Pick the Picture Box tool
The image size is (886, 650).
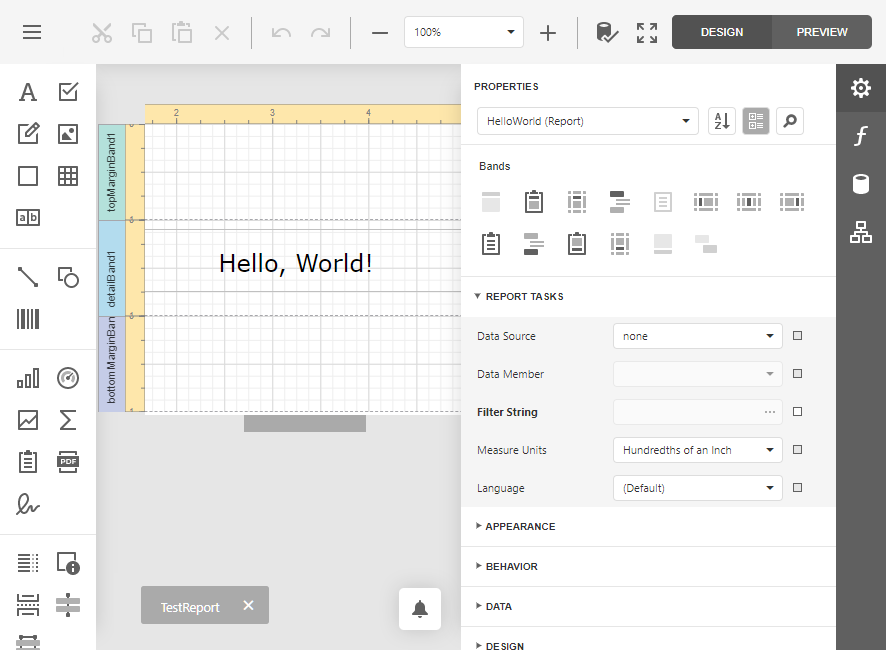point(68,133)
